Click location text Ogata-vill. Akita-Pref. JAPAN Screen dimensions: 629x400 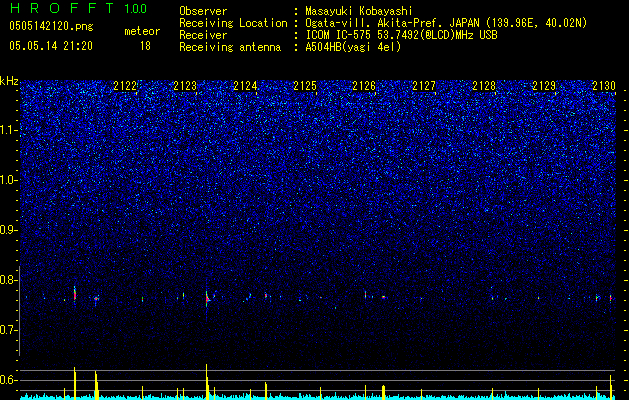[392, 23]
